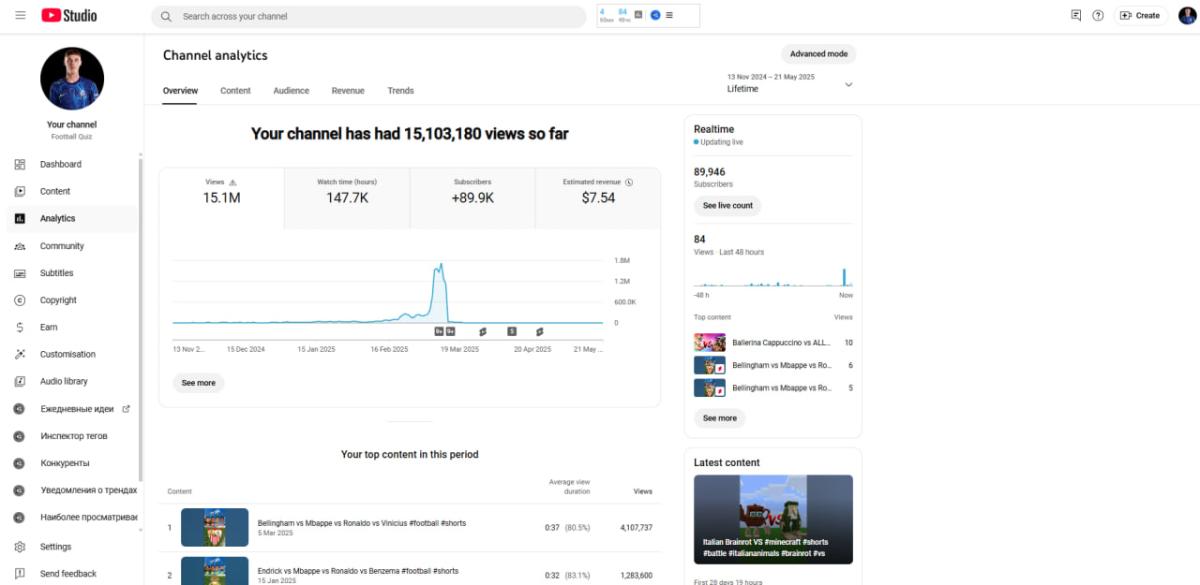Click the Settings label in sidebar
This screenshot has width=1200, height=585.
[56, 547]
